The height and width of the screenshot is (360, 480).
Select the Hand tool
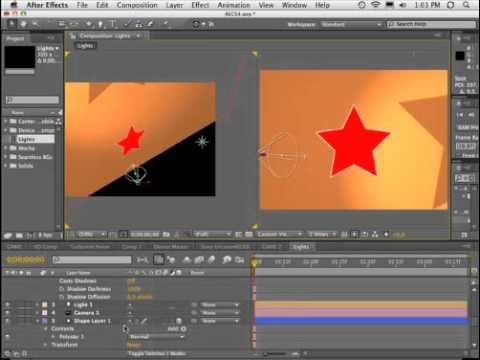pos(23,24)
